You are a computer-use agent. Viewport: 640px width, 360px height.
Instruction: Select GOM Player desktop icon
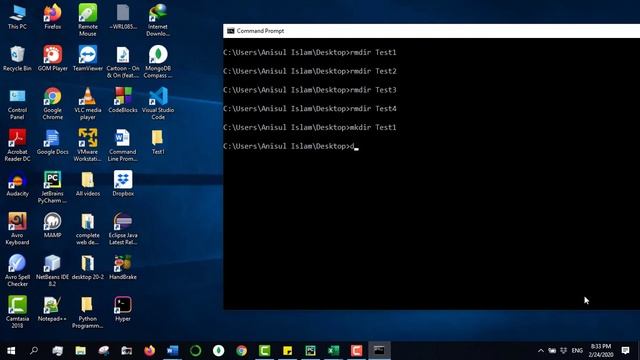pos(53,59)
